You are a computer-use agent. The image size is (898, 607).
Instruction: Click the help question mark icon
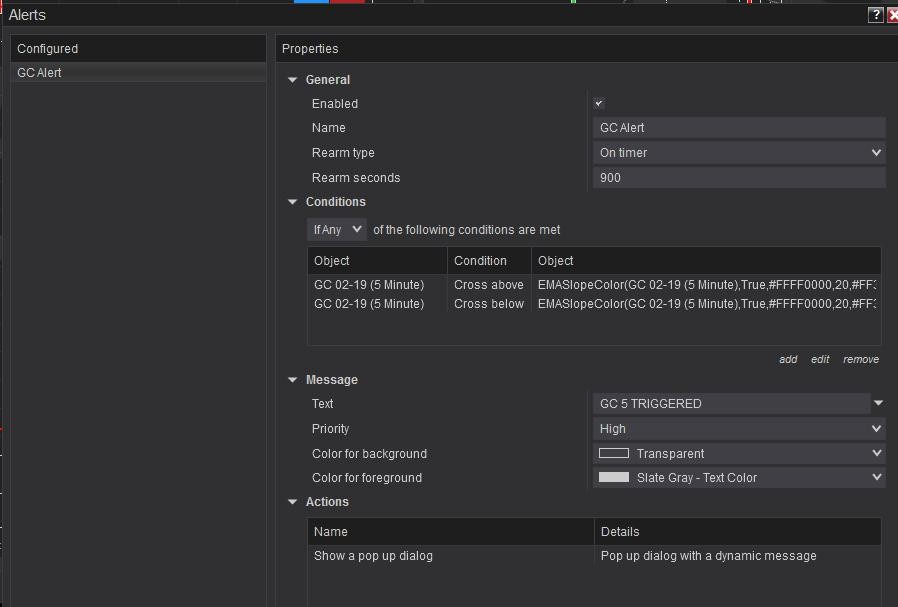click(876, 15)
